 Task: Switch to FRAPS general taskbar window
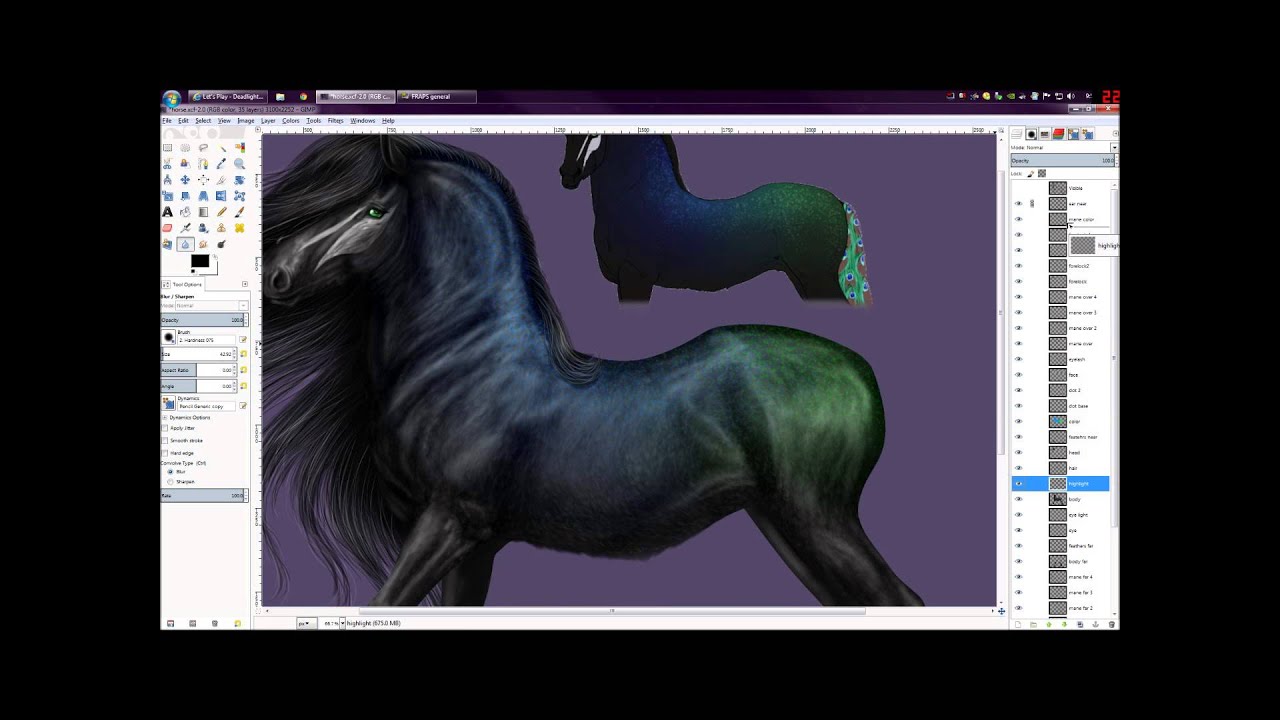tap(436, 97)
